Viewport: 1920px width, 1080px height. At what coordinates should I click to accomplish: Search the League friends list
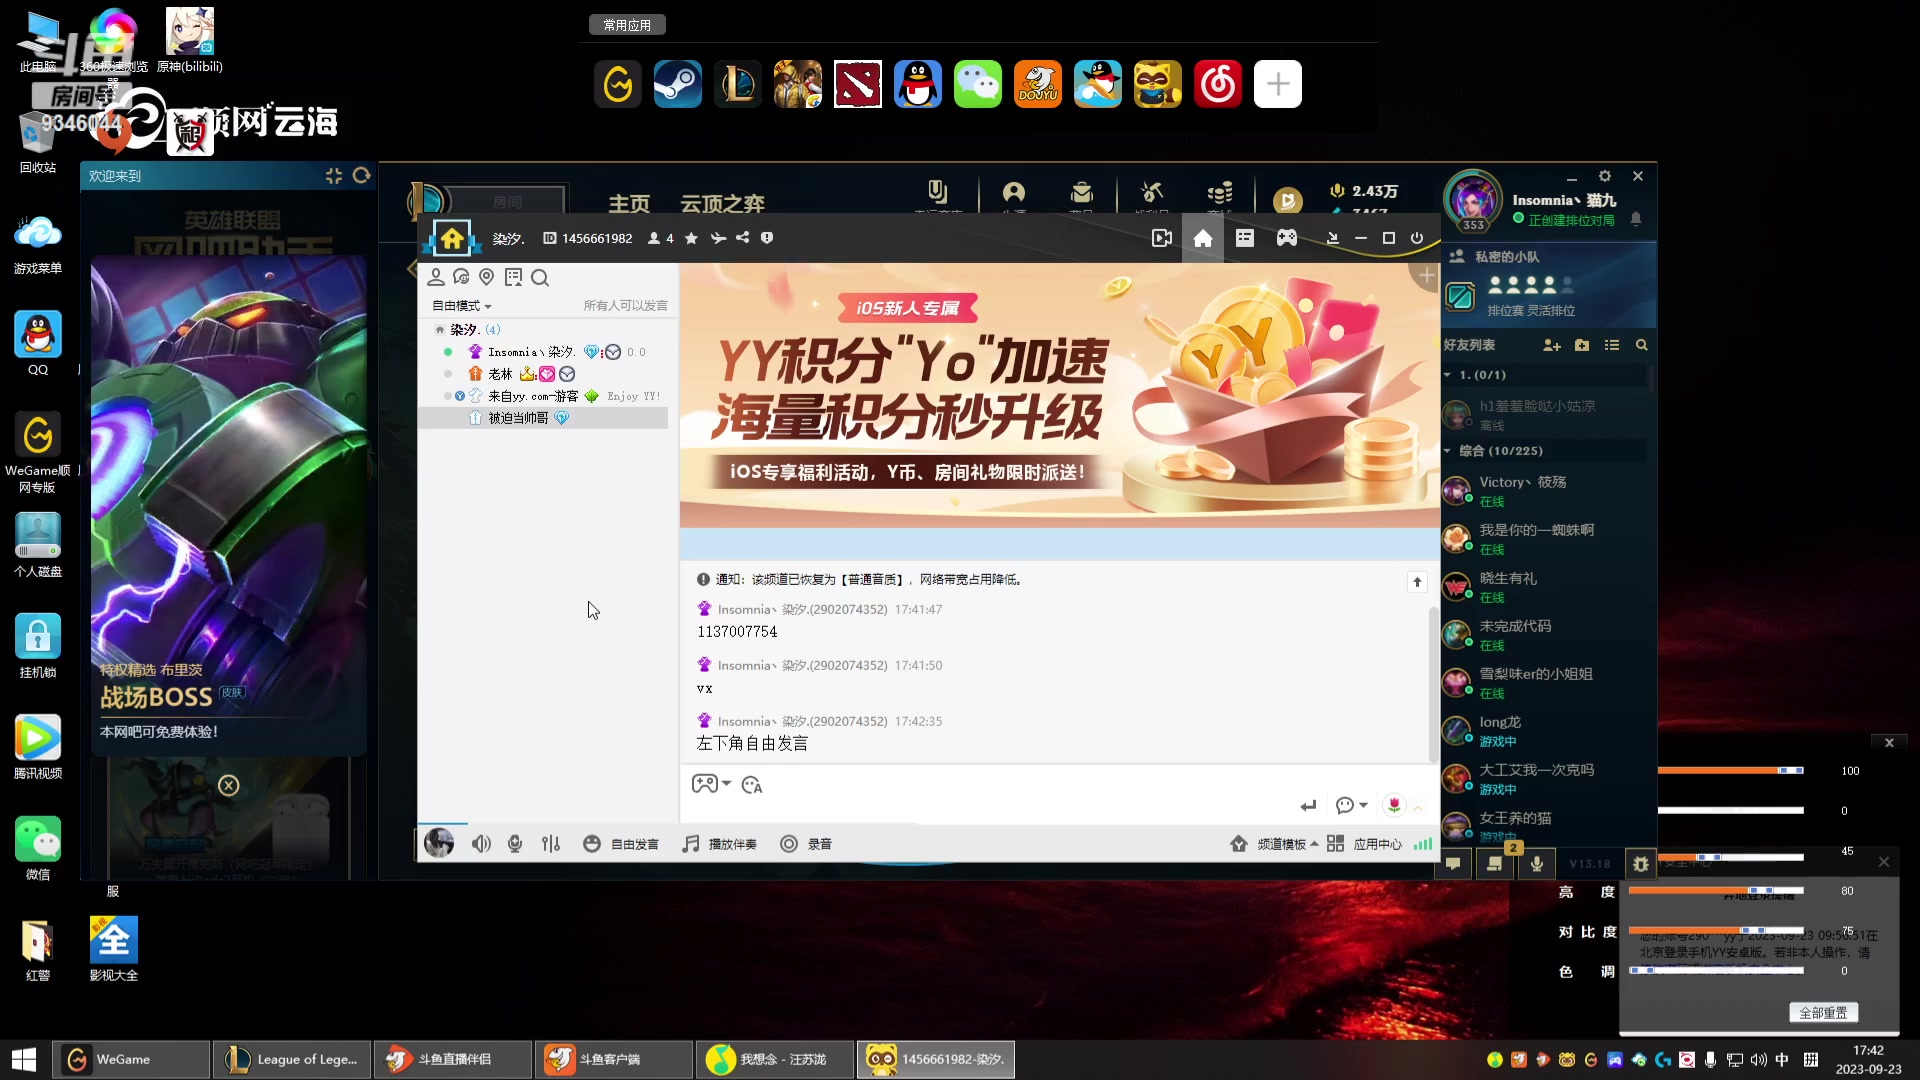1641,345
